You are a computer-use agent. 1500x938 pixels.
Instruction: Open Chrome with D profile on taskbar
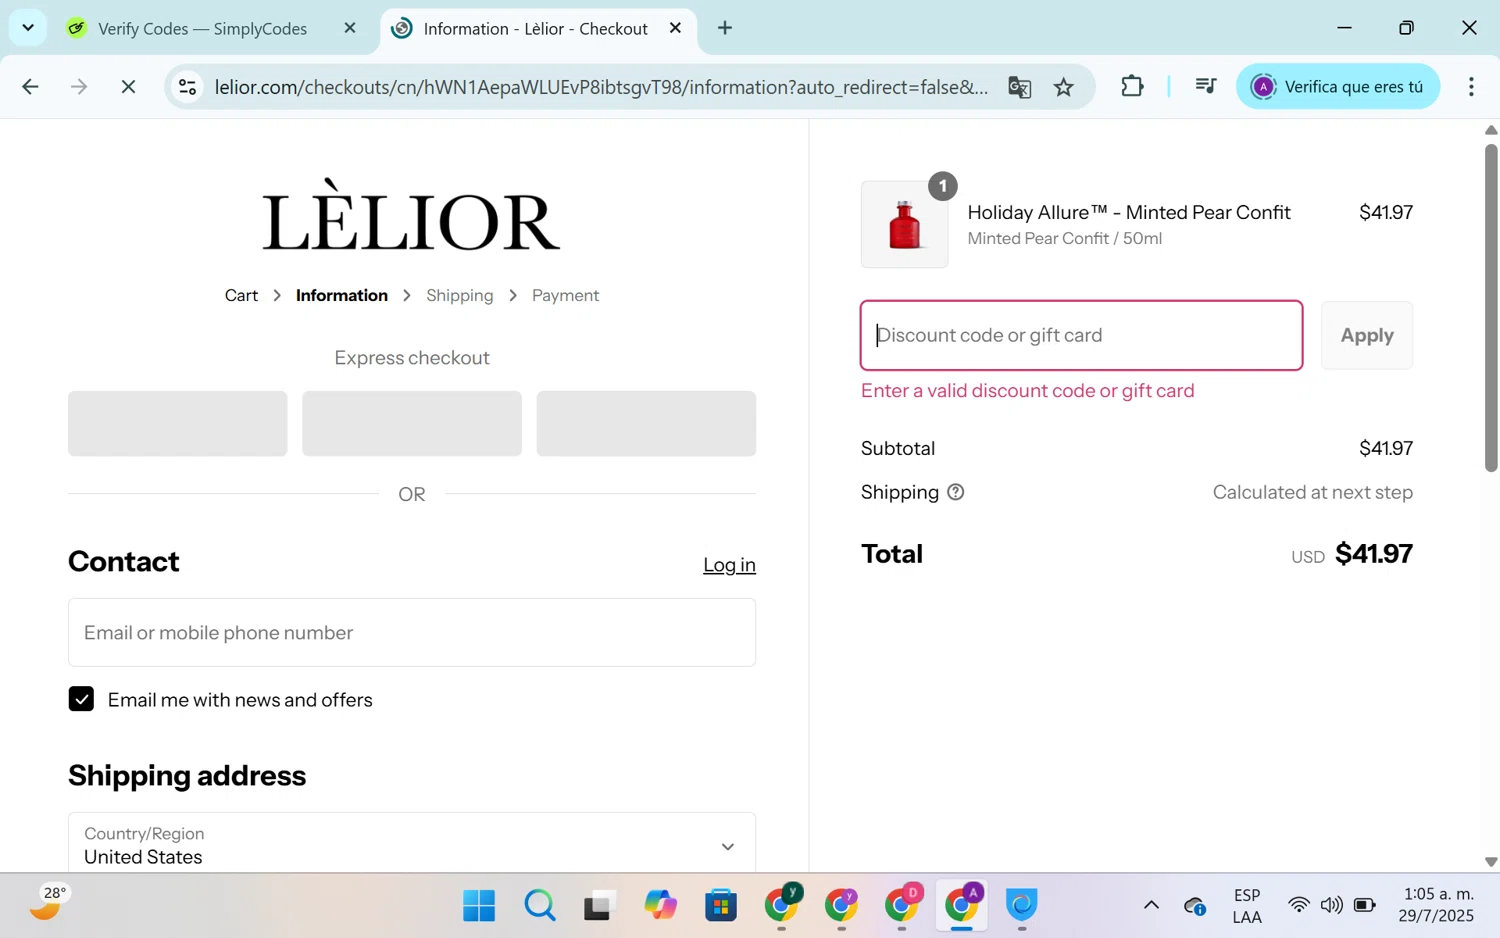coord(902,904)
